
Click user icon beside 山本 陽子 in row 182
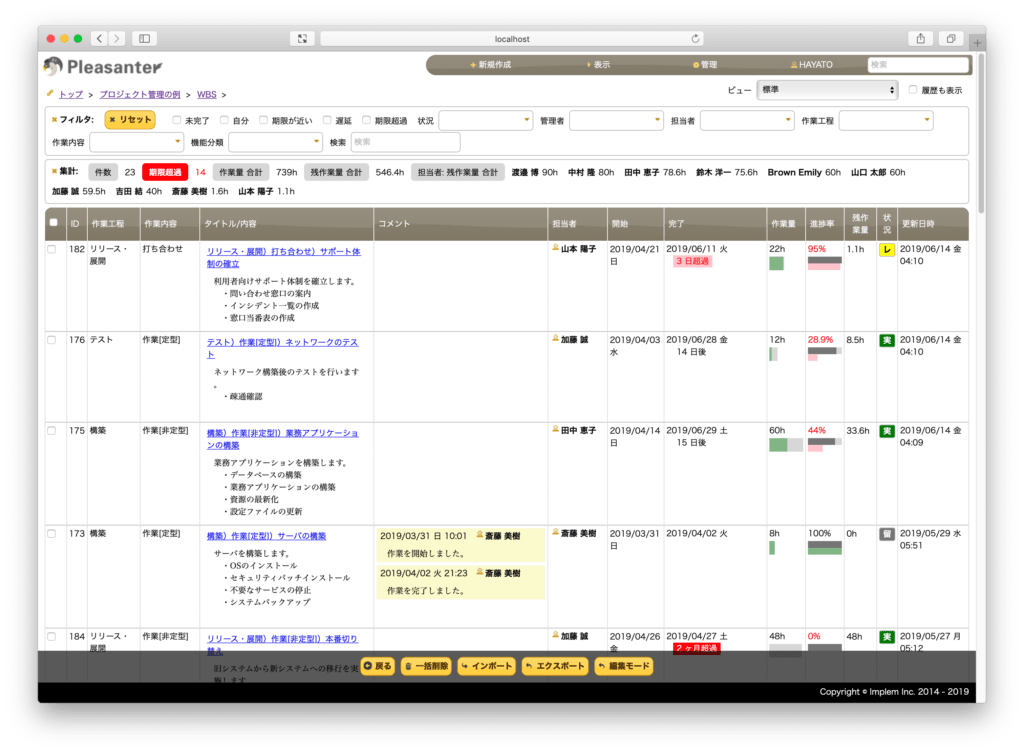point(556,248)
